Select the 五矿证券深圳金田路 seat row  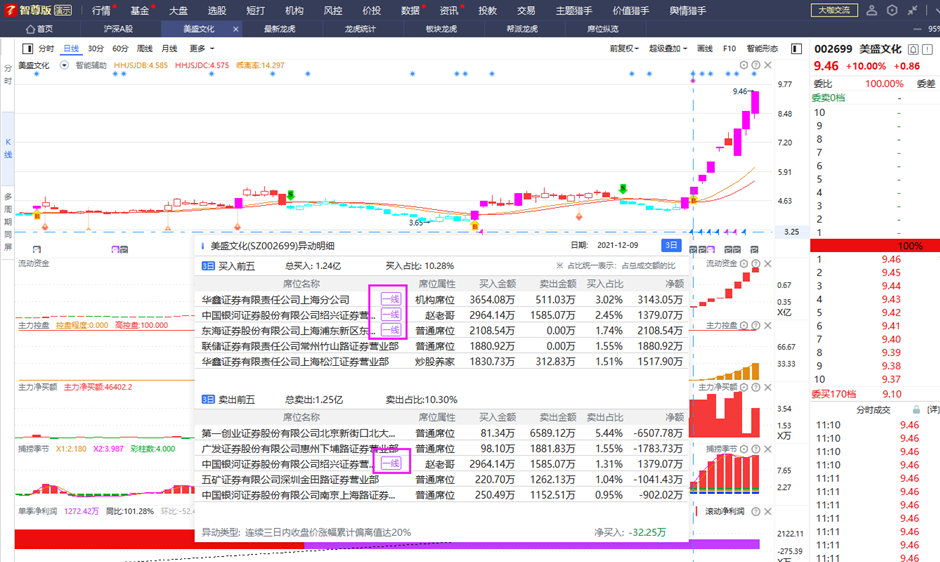click(x=442, y=479)
